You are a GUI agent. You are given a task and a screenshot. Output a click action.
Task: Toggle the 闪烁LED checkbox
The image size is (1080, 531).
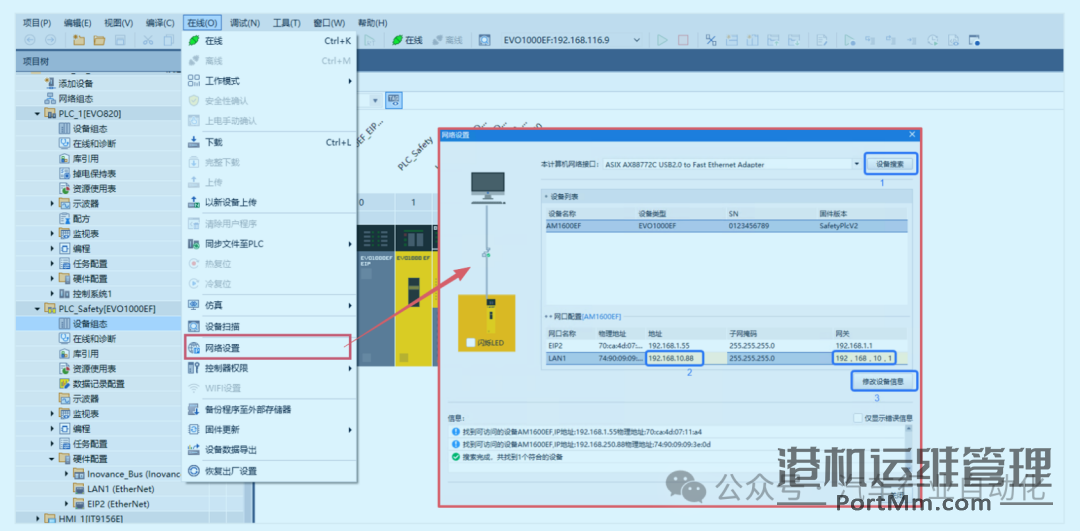click(470, 342)
